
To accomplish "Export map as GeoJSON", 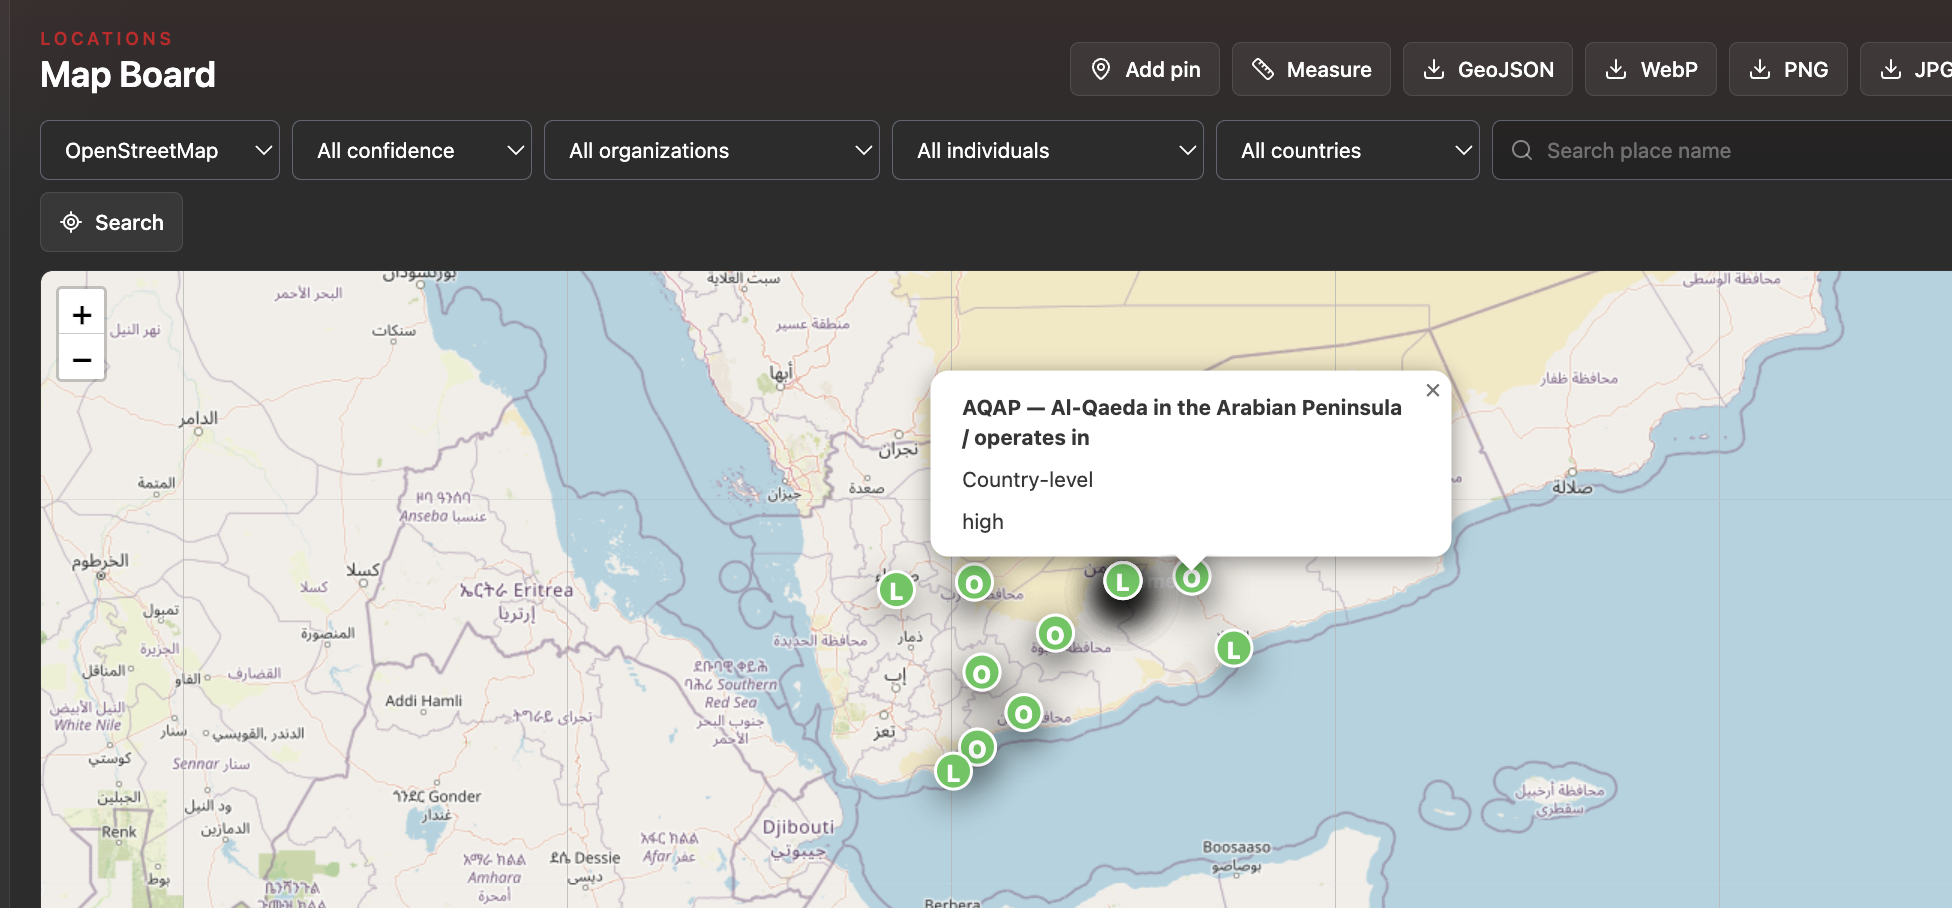I will 1487,69.
